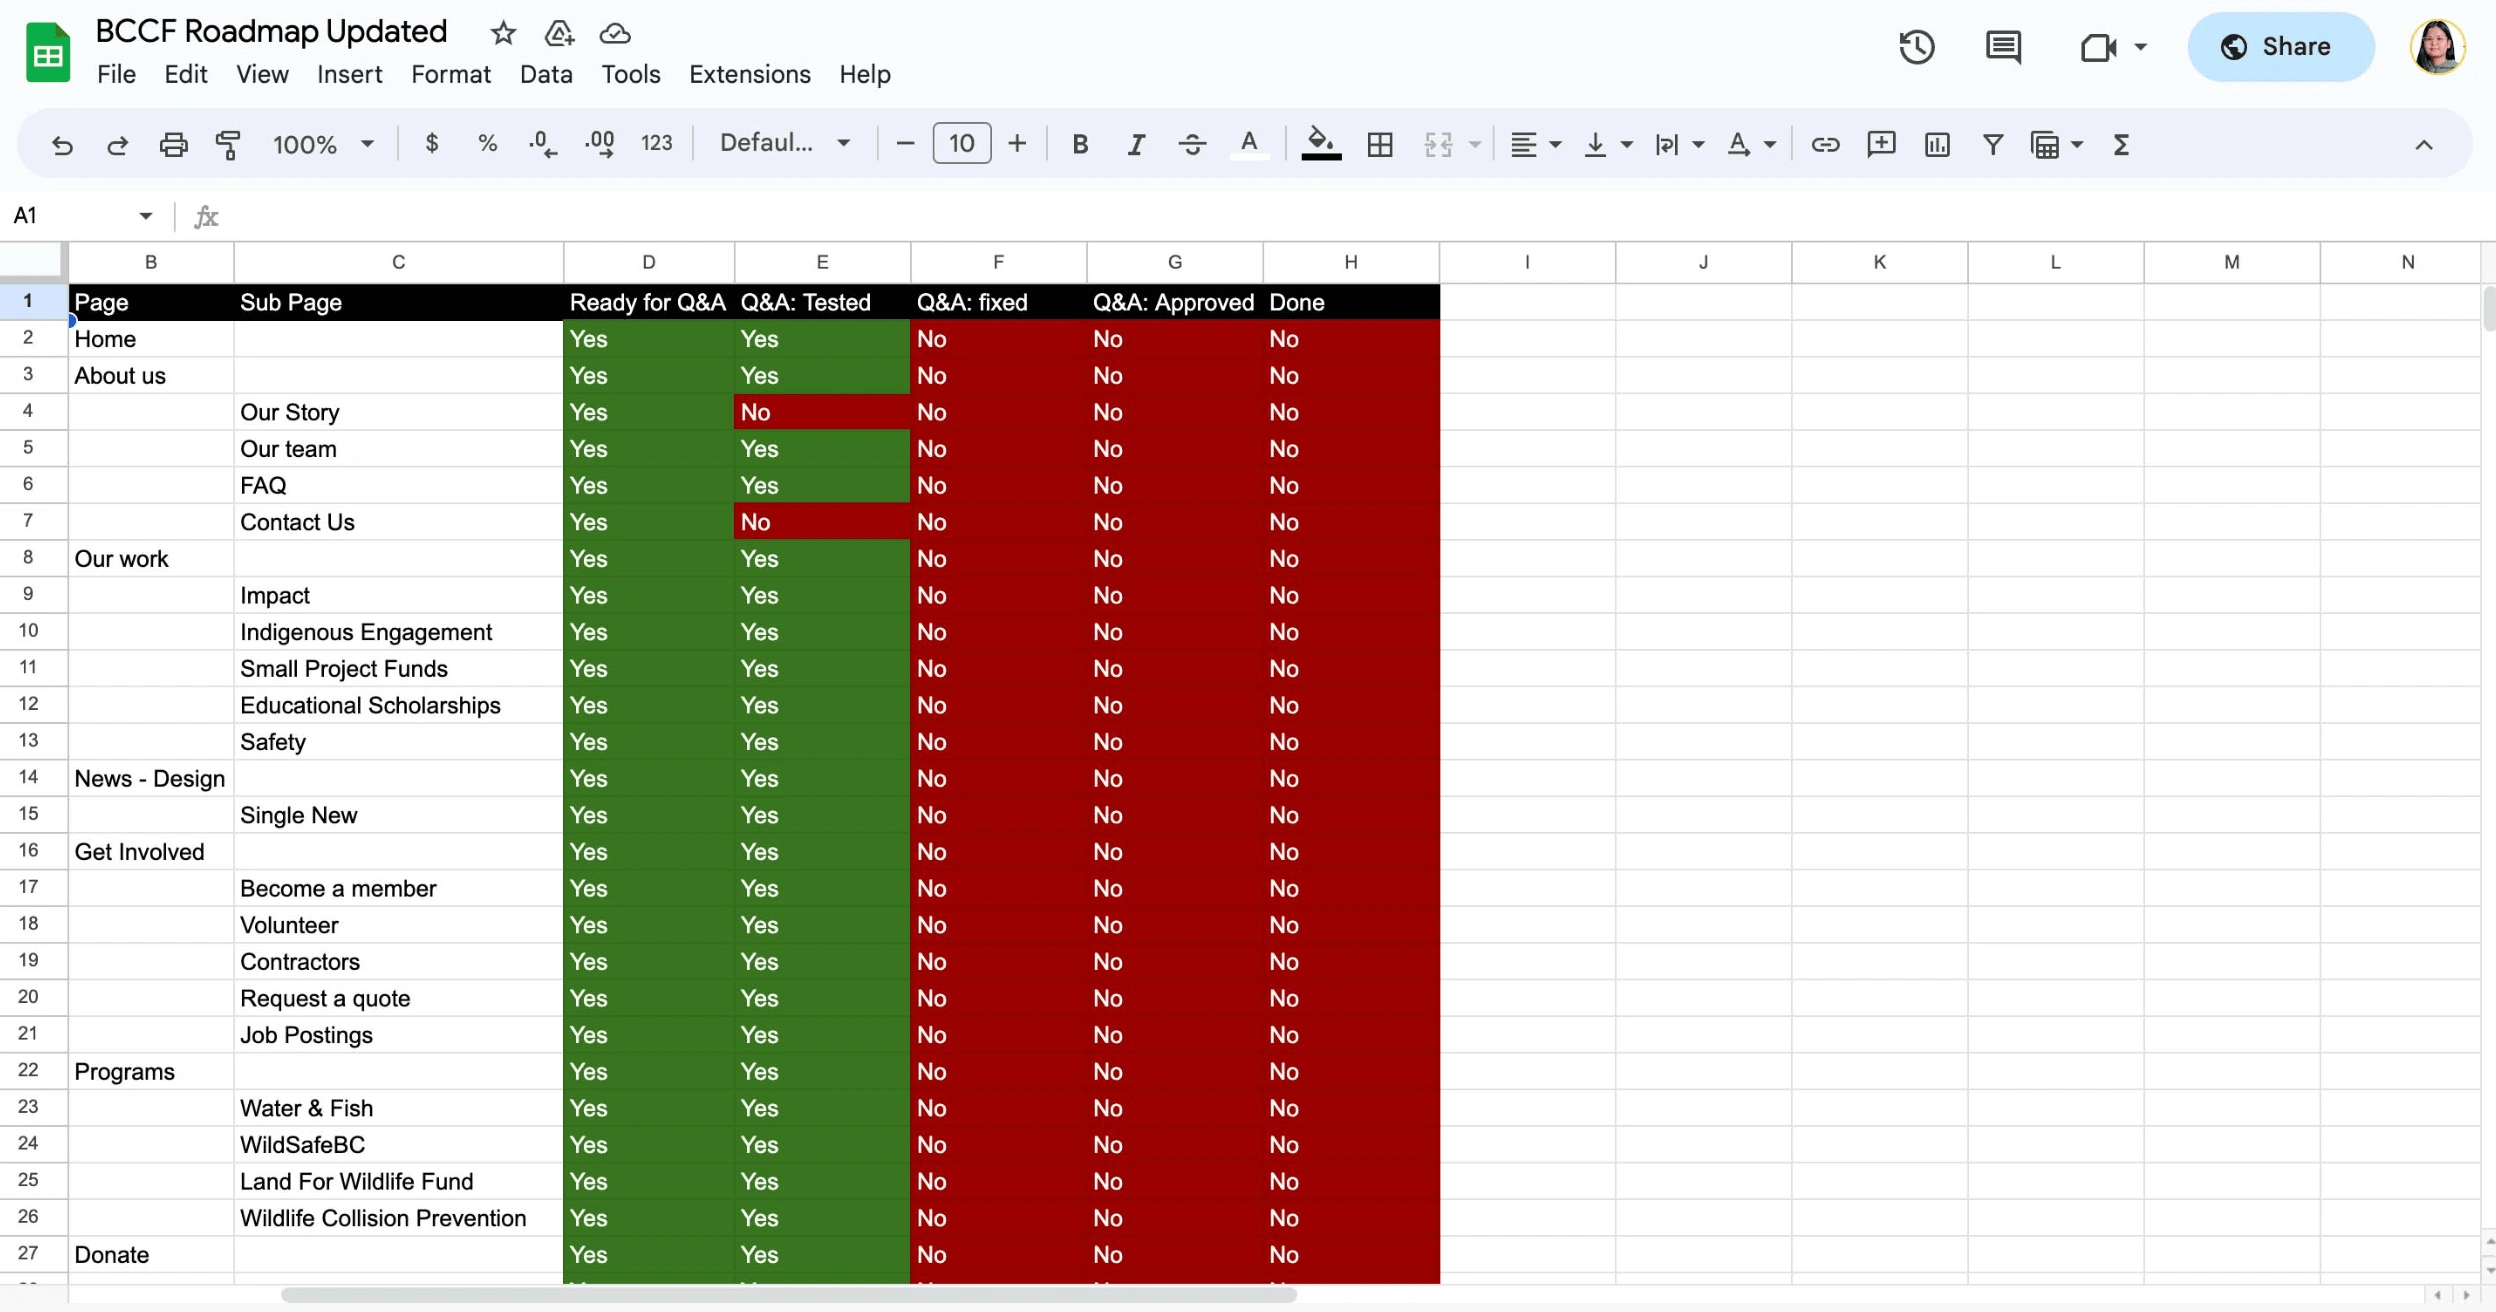Toggle strikethrough formatting
The height and width of the screenshot is (1312, 2496).
[x=1192, y=145]
